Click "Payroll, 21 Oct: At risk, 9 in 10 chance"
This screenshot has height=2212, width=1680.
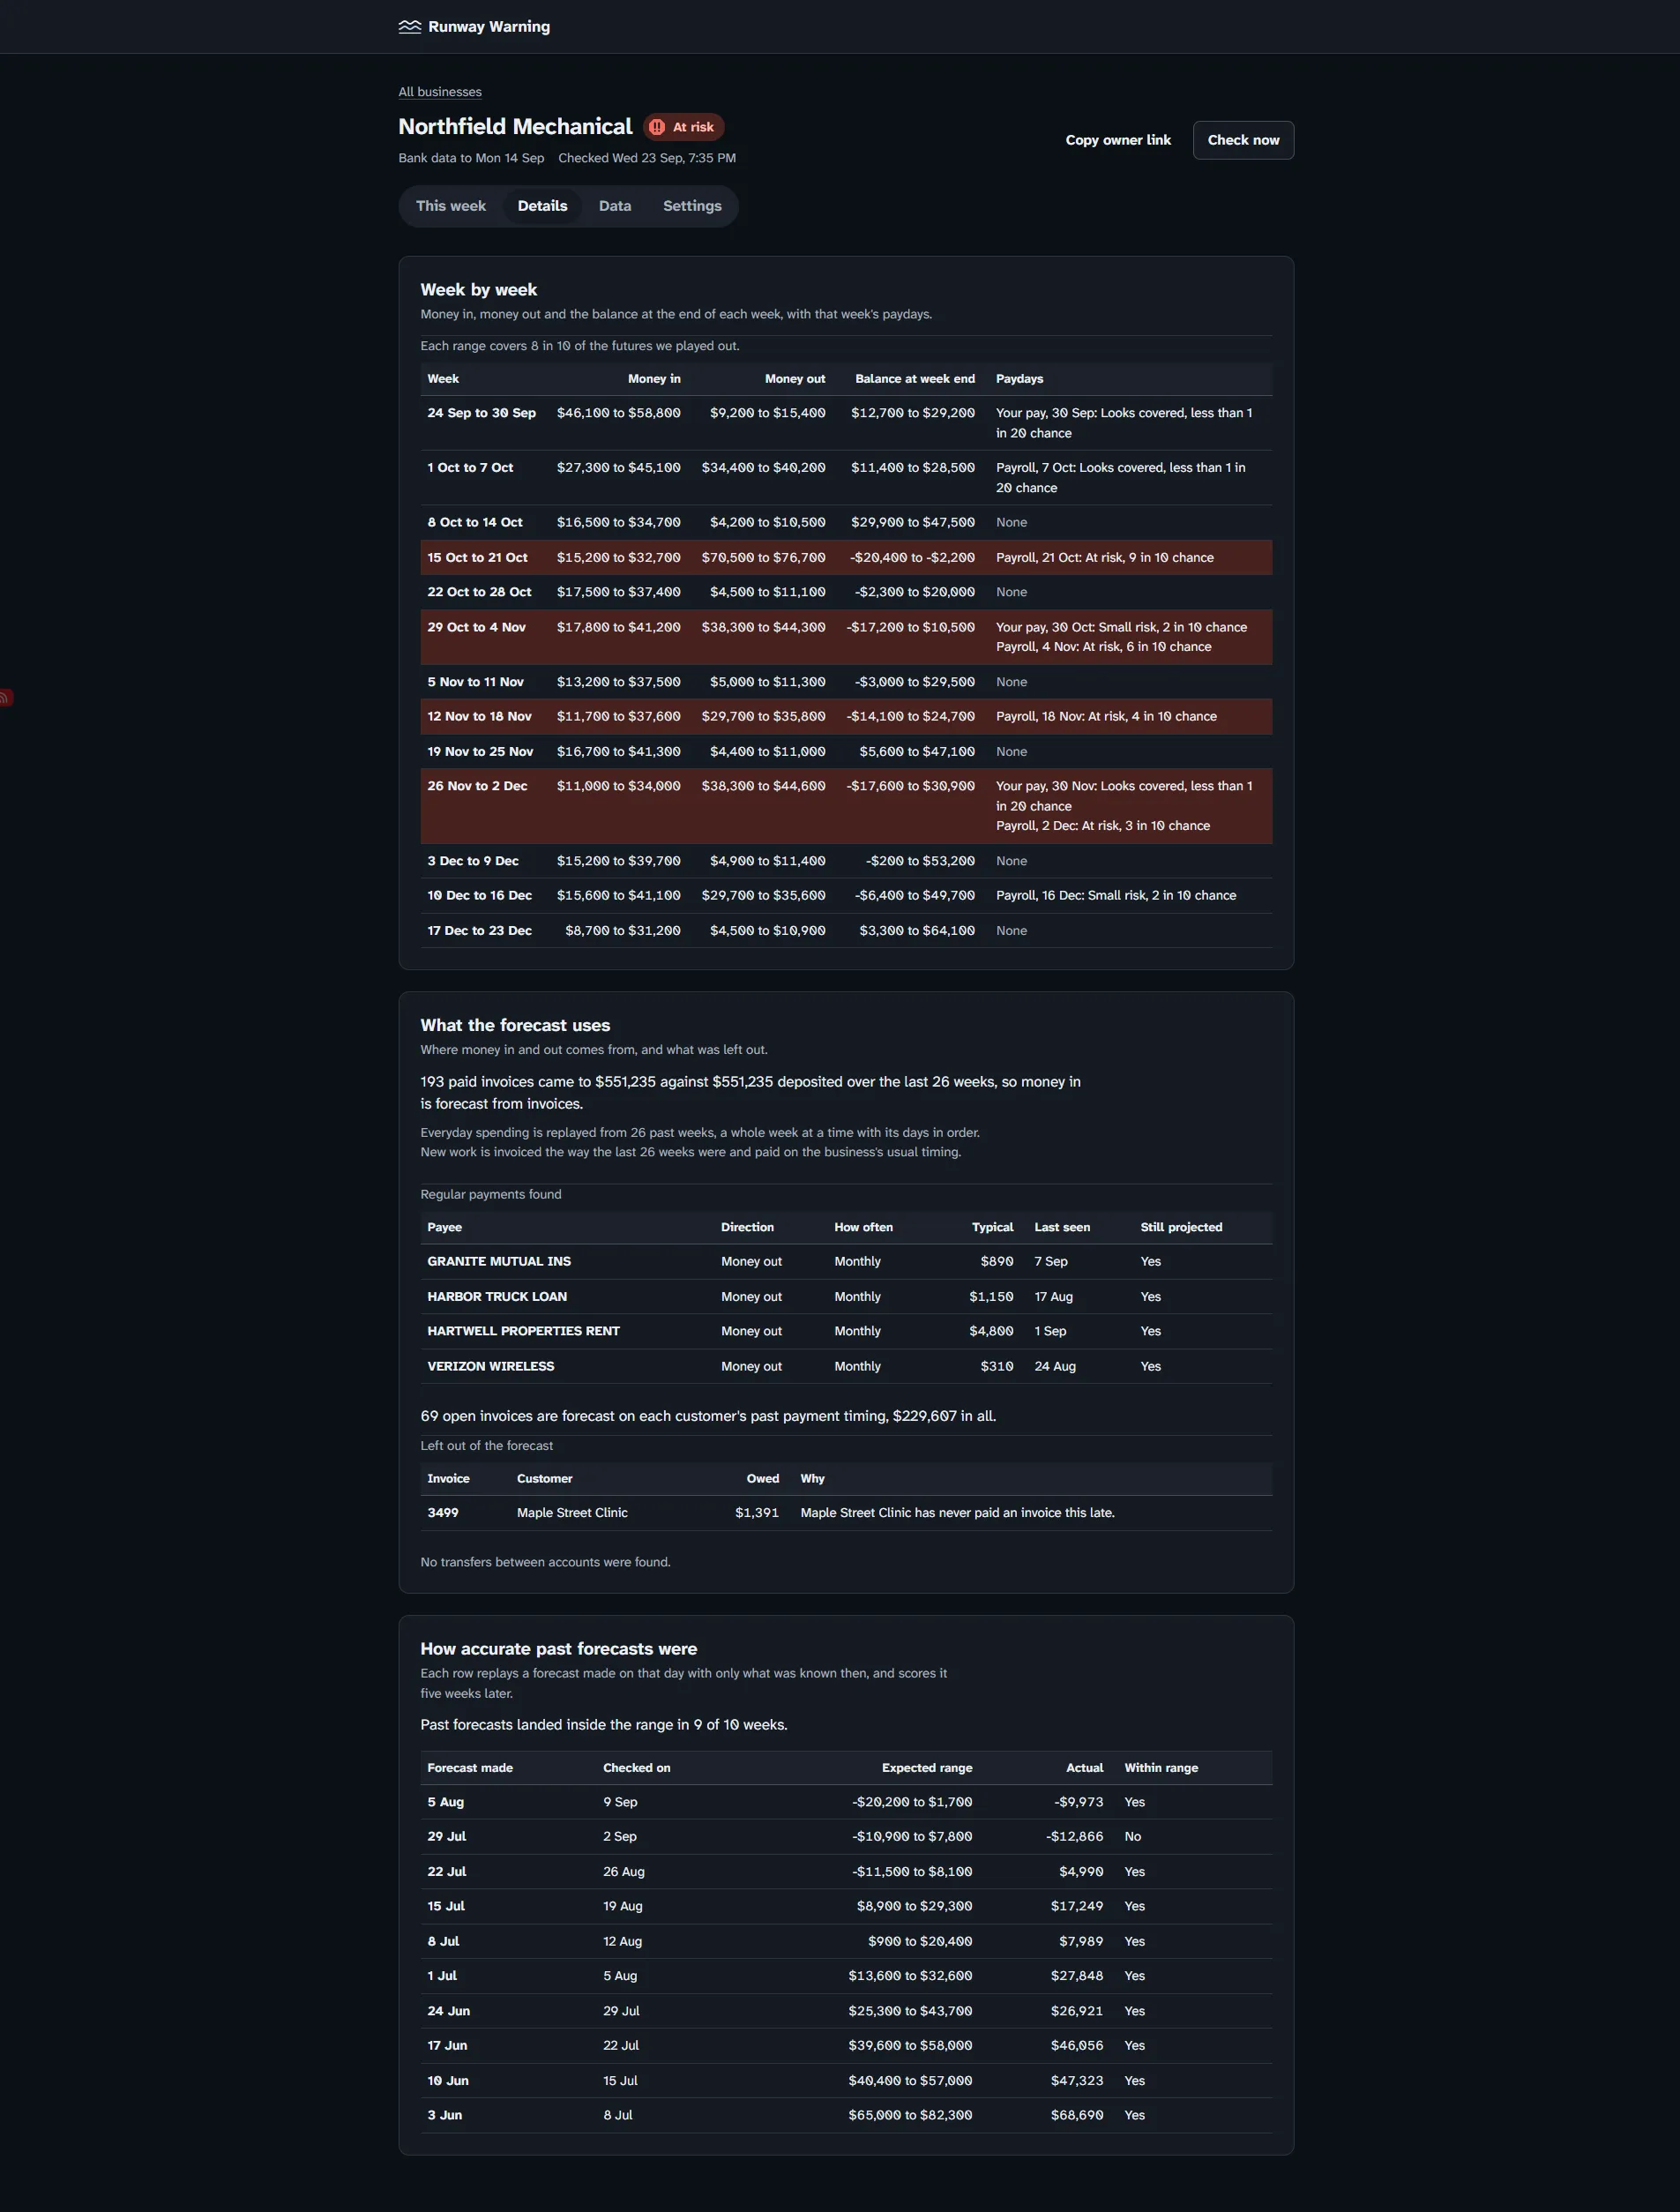[x=1104, y=558]
